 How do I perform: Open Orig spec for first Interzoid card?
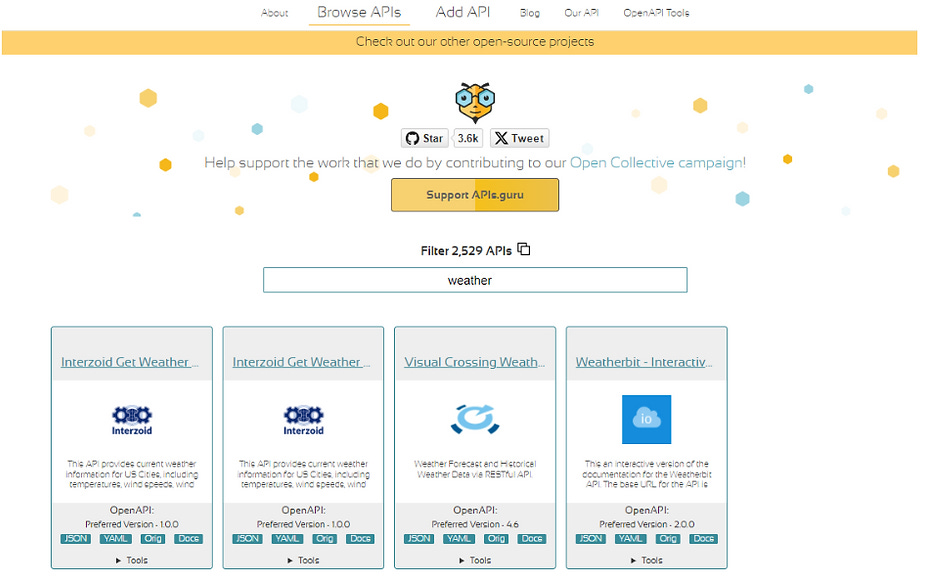153,539
